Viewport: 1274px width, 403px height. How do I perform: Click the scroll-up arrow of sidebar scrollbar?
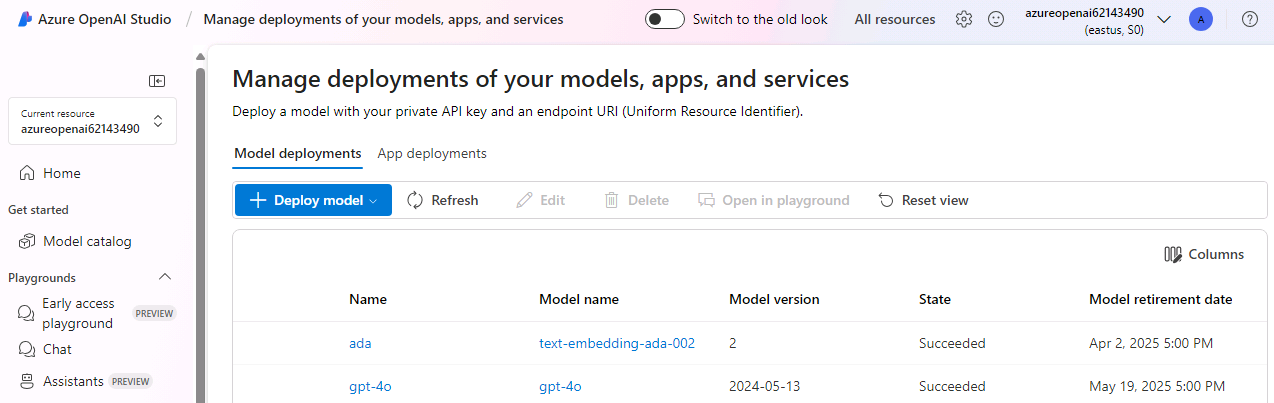(x=201, y=56)
